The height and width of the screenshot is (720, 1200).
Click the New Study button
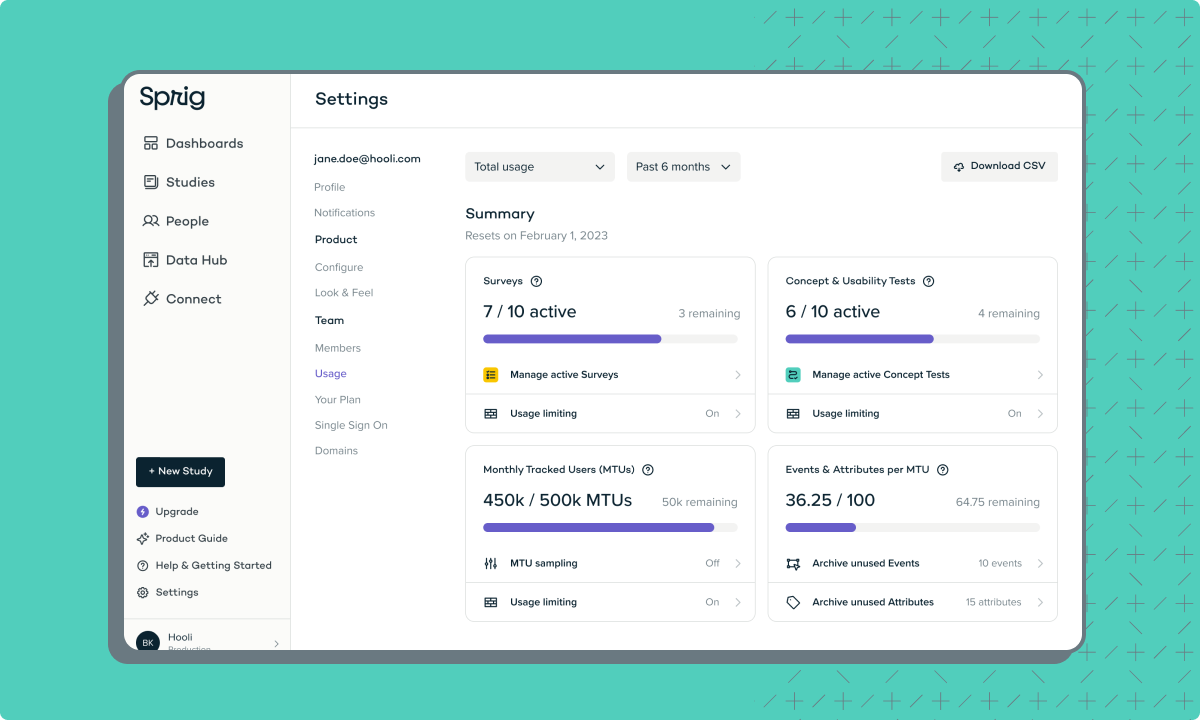coord(180,472)
